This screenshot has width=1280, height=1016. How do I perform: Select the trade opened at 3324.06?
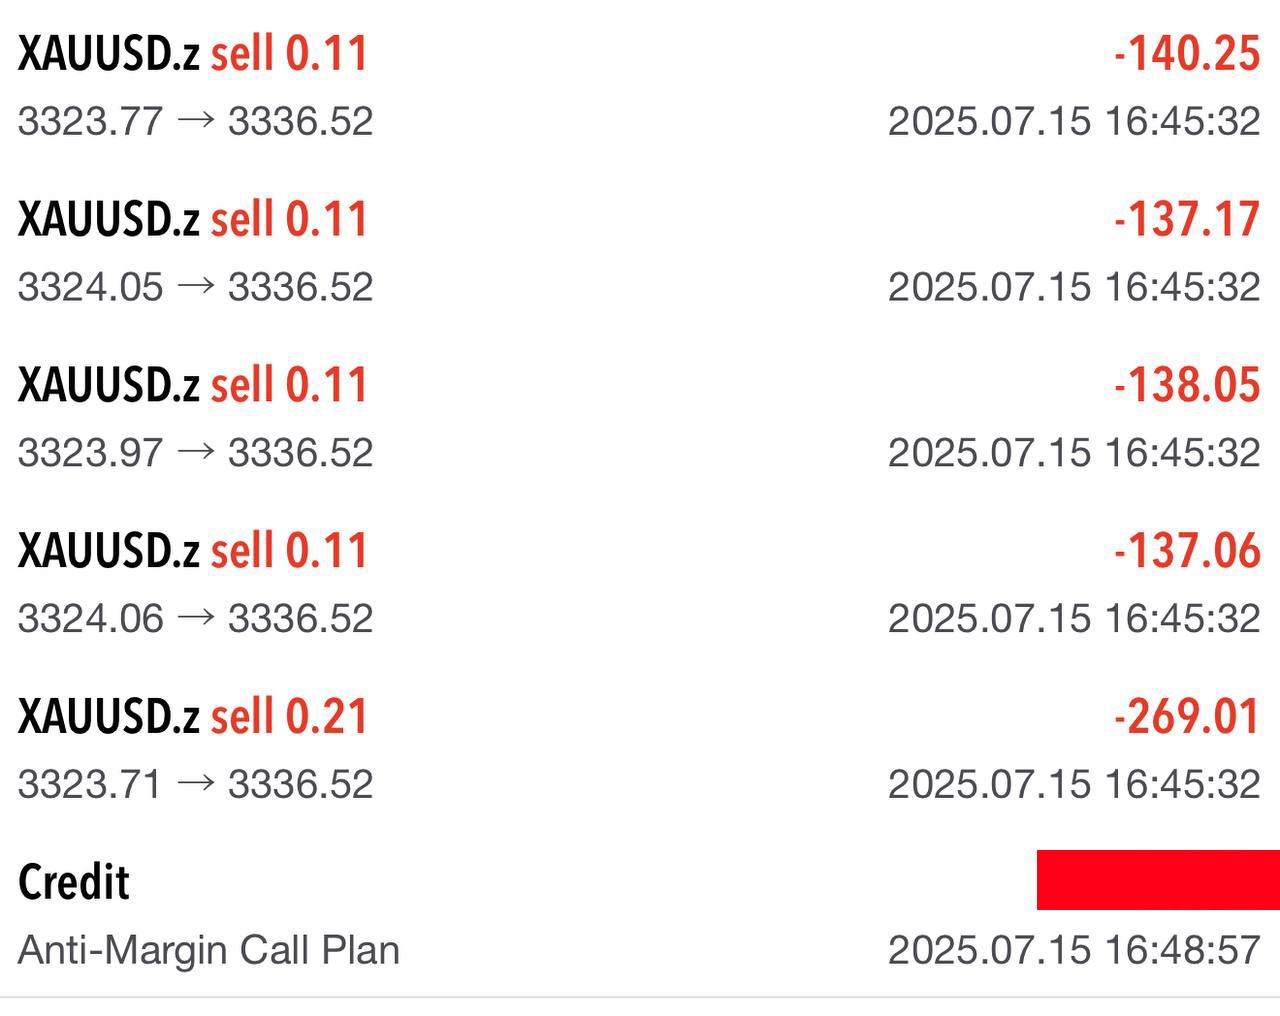[x=640, y=583]
